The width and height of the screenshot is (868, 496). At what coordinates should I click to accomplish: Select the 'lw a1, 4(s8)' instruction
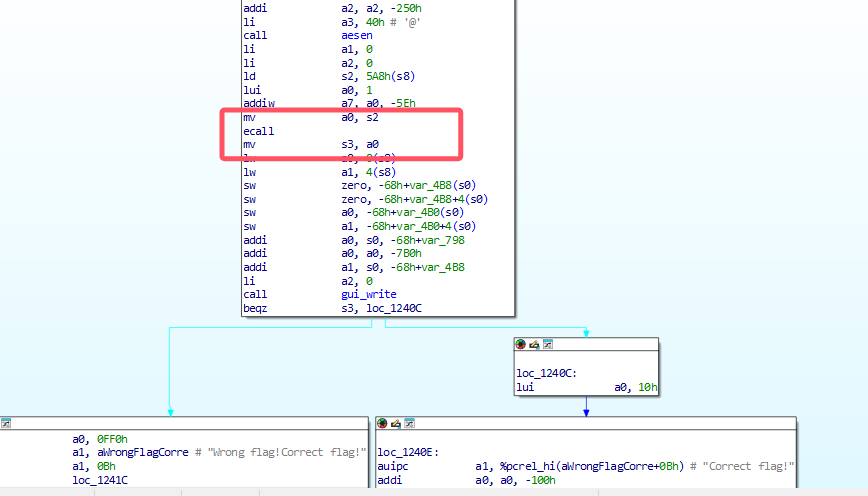click(319, 172)
